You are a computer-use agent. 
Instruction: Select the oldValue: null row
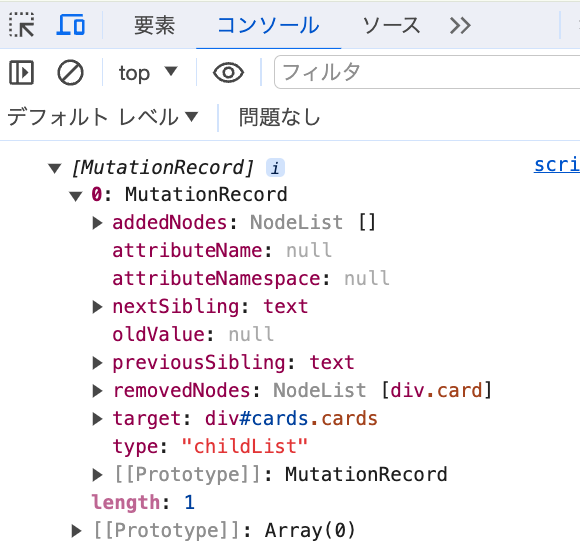(193, 335)
